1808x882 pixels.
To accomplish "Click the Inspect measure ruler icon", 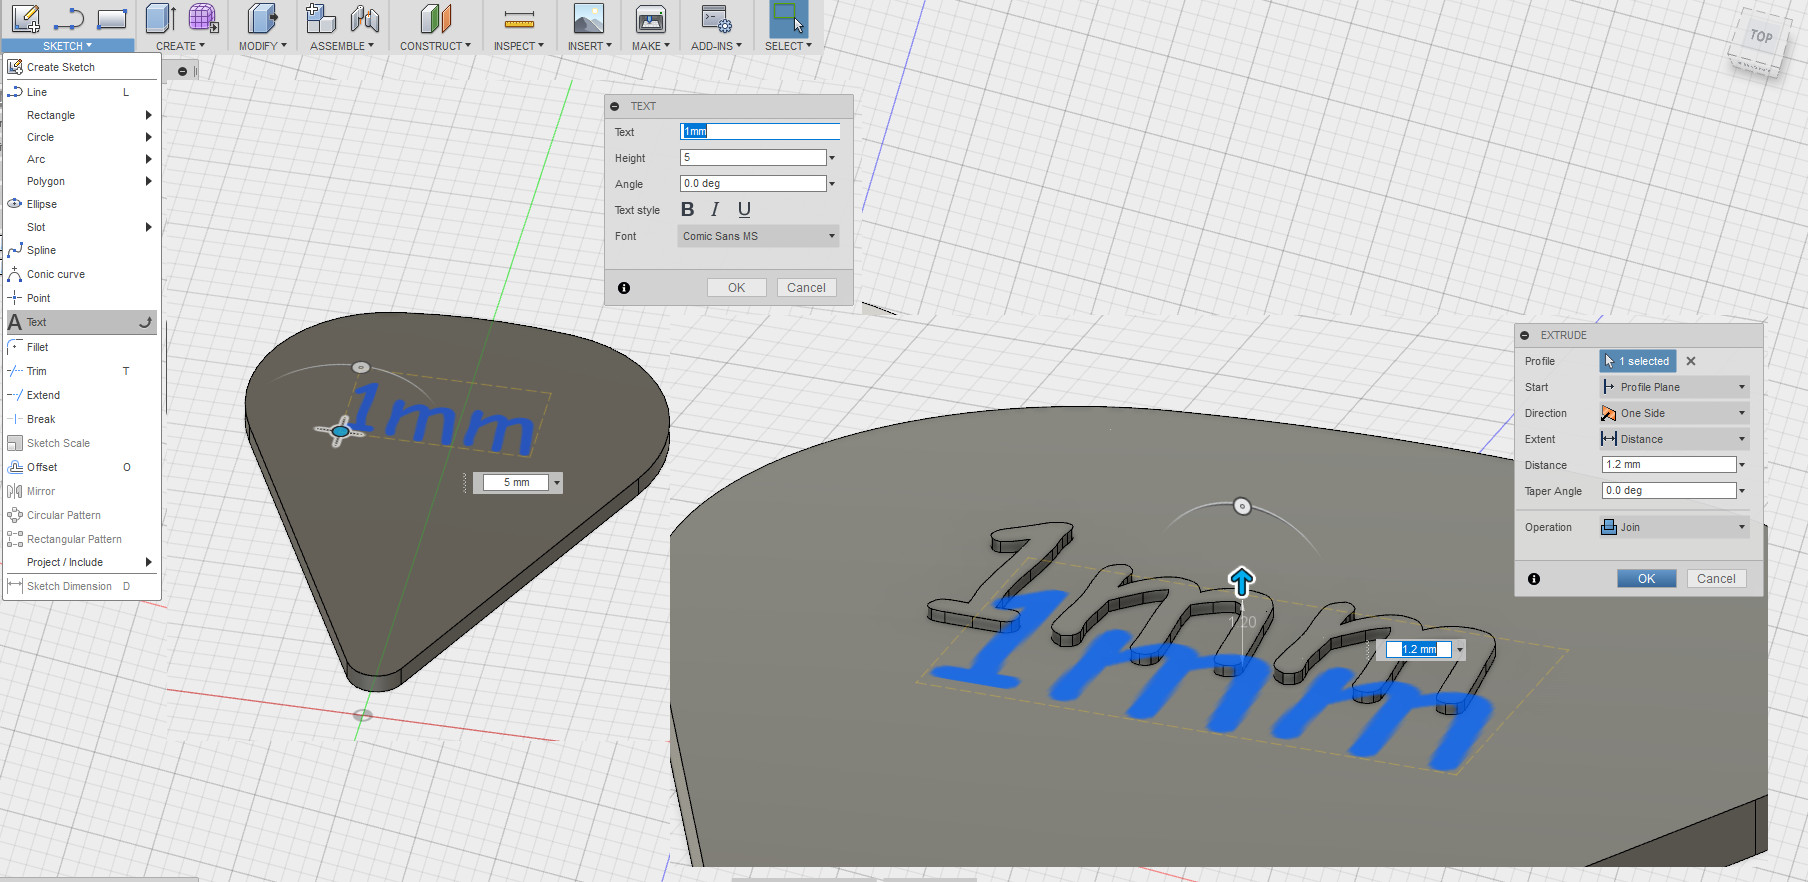I will tap(519, 19).
